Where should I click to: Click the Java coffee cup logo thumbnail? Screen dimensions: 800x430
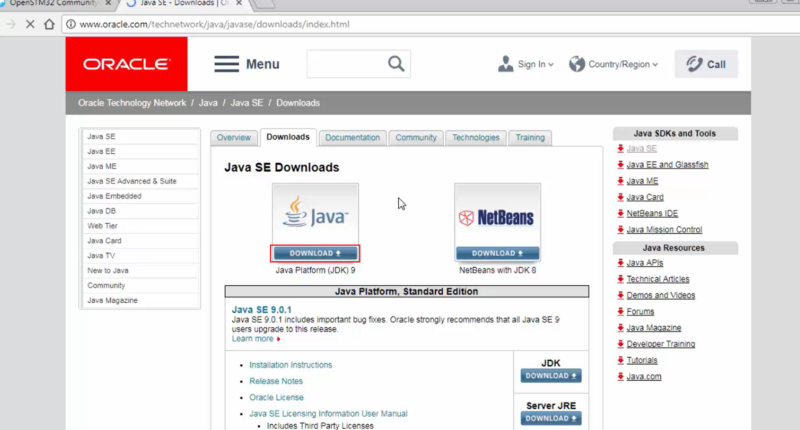[315, 215]
